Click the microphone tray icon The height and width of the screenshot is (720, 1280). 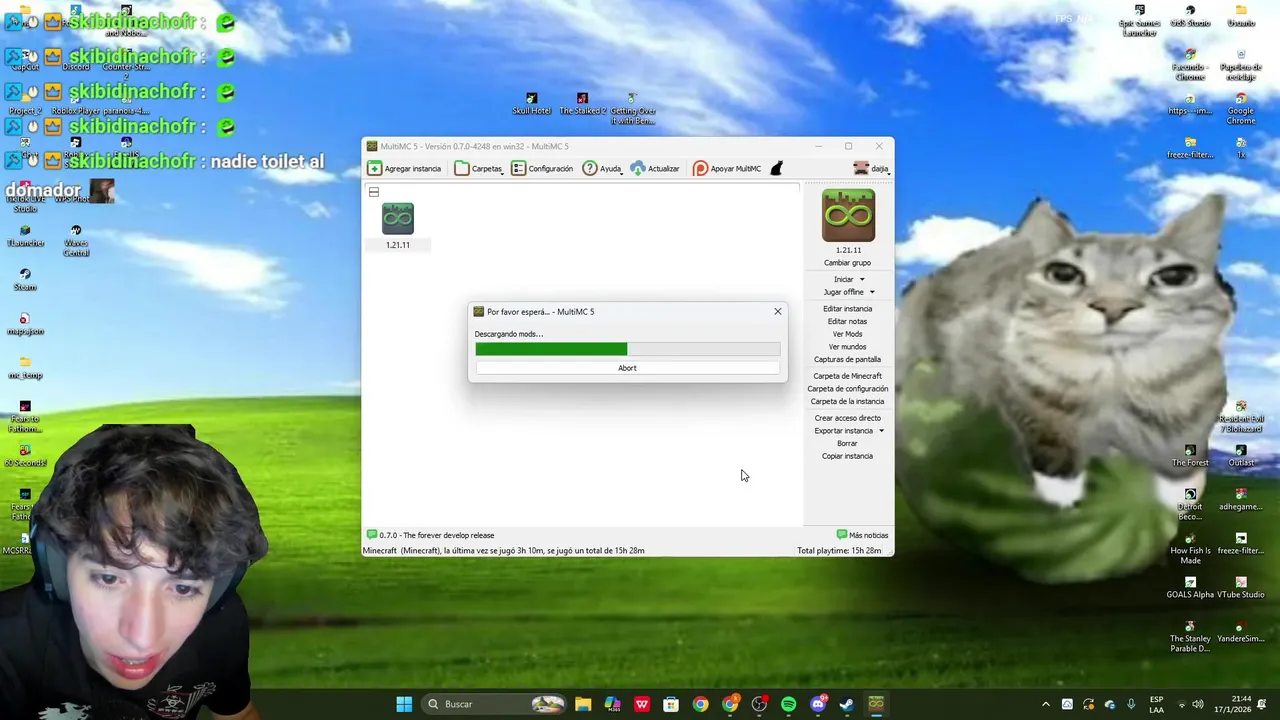[1131, 704]
